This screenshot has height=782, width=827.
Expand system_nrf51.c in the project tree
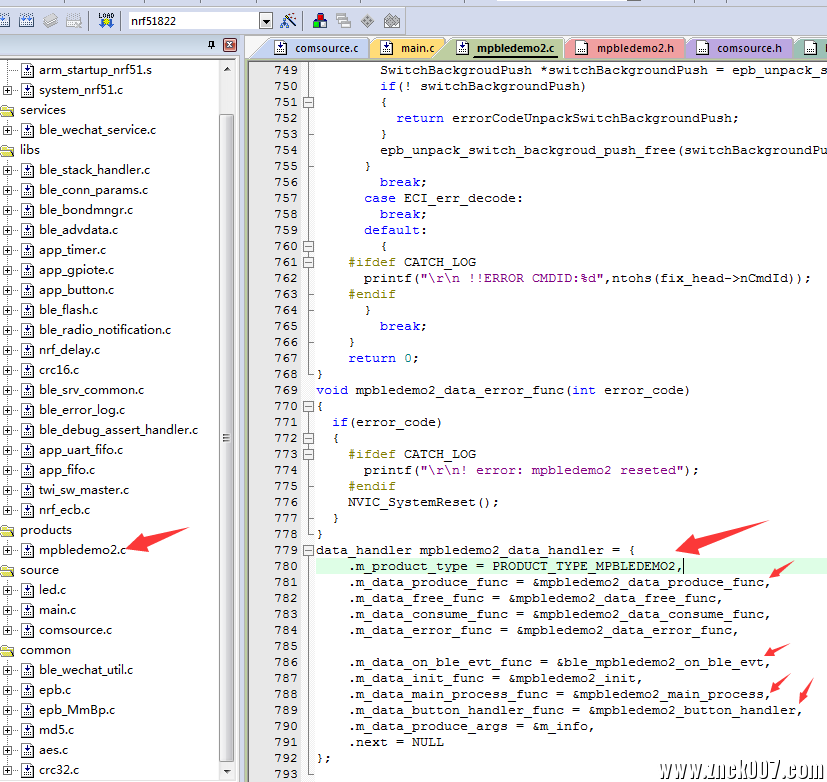coord(7,90)
